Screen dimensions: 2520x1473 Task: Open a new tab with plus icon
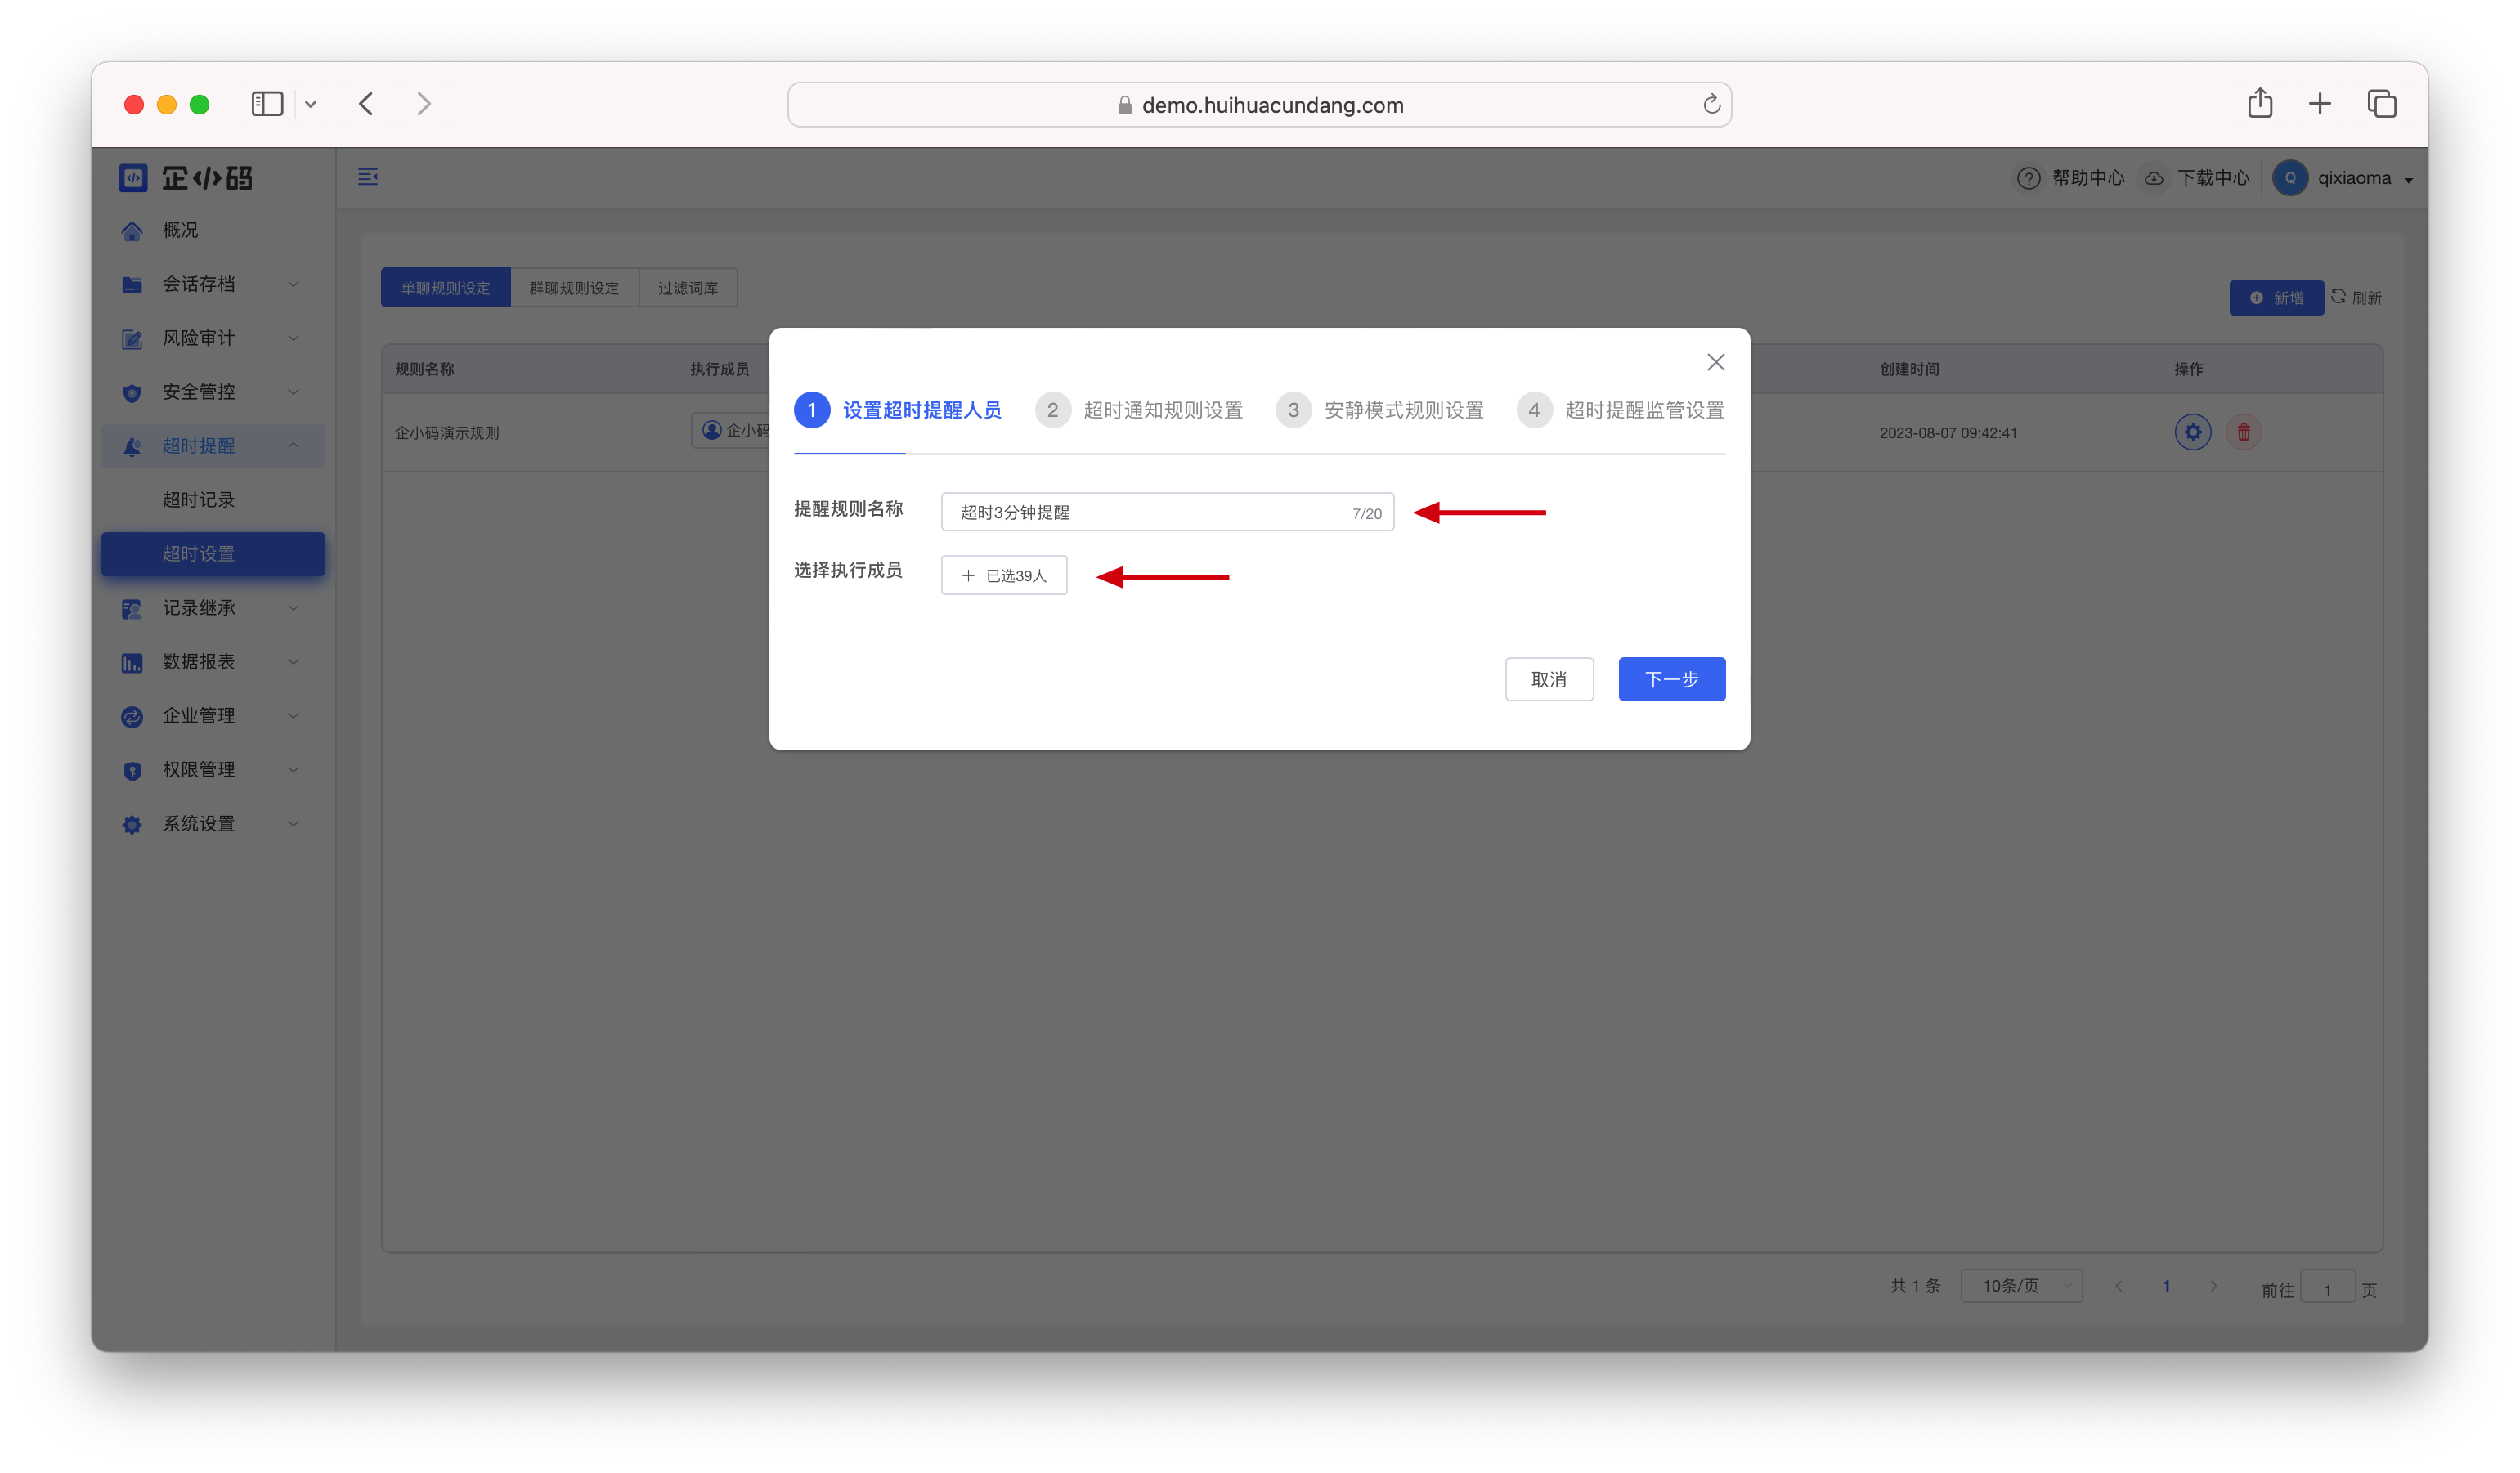[x=2320, y=103]
